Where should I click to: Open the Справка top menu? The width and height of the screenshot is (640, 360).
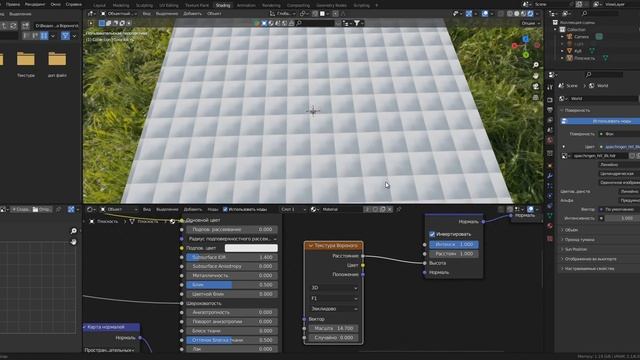pos(74,4)
